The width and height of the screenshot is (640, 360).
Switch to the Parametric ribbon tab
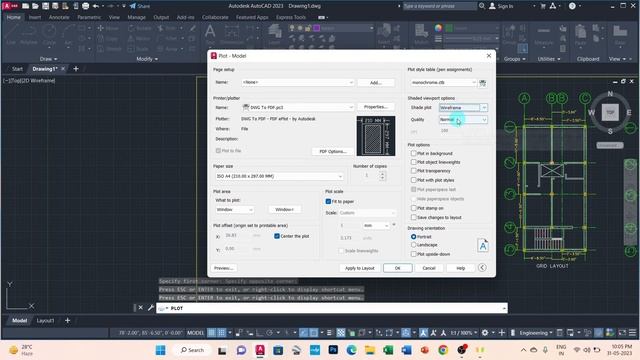coord(89,18)
